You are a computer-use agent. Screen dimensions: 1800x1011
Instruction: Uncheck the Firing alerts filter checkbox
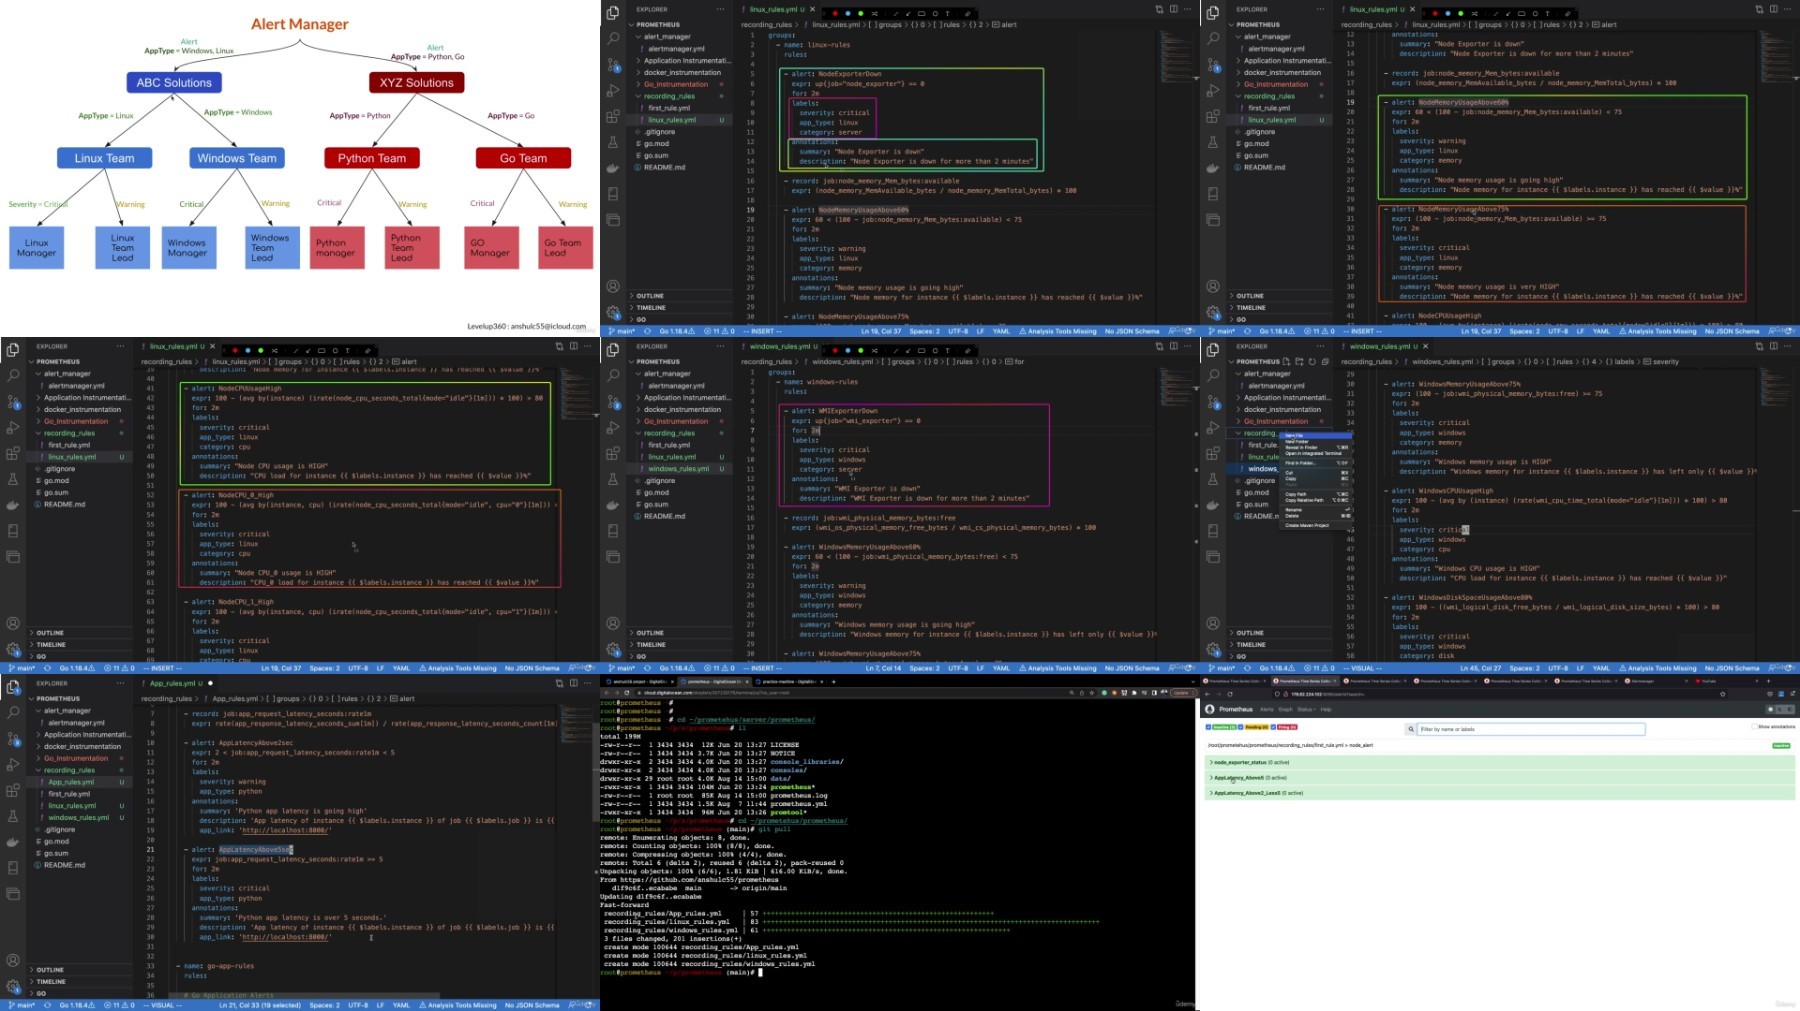tap(1273, 727)
